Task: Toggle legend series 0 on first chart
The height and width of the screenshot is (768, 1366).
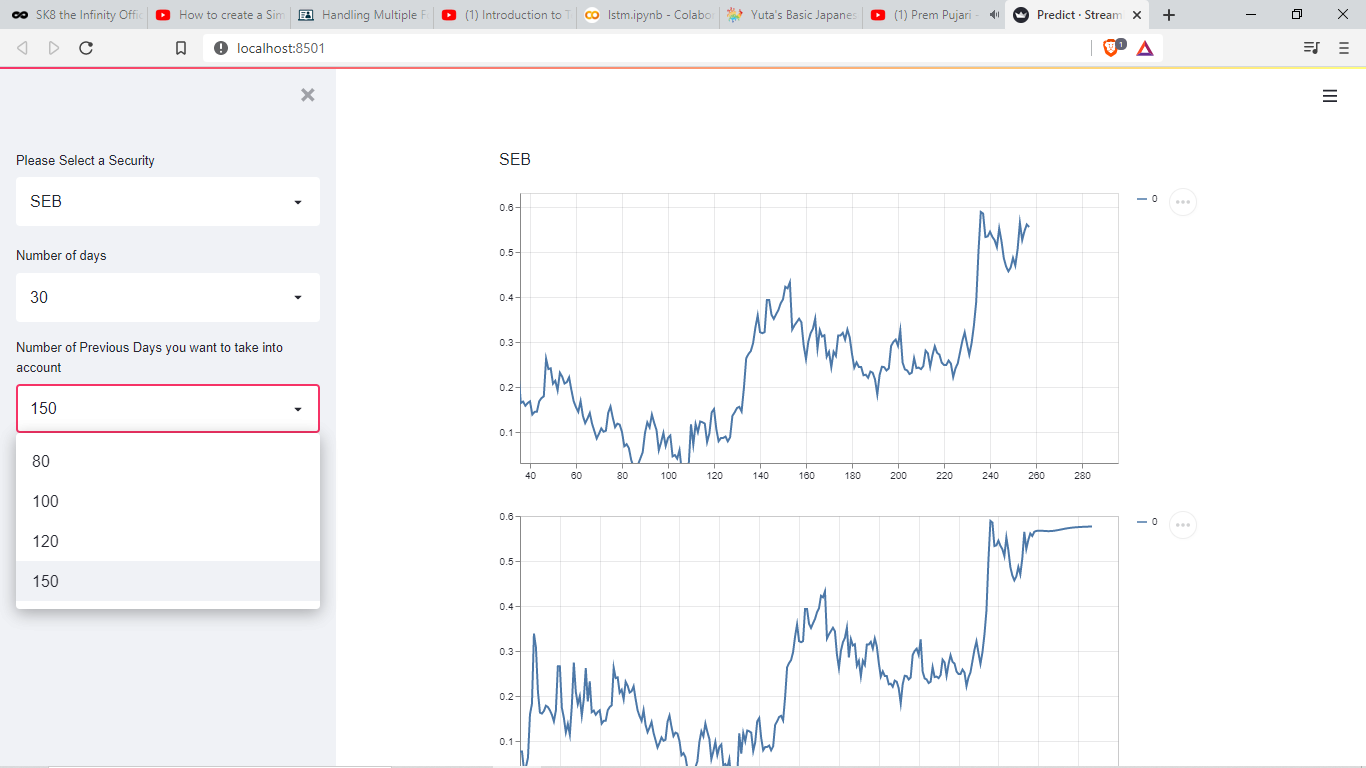Action: click(1147, 199)
